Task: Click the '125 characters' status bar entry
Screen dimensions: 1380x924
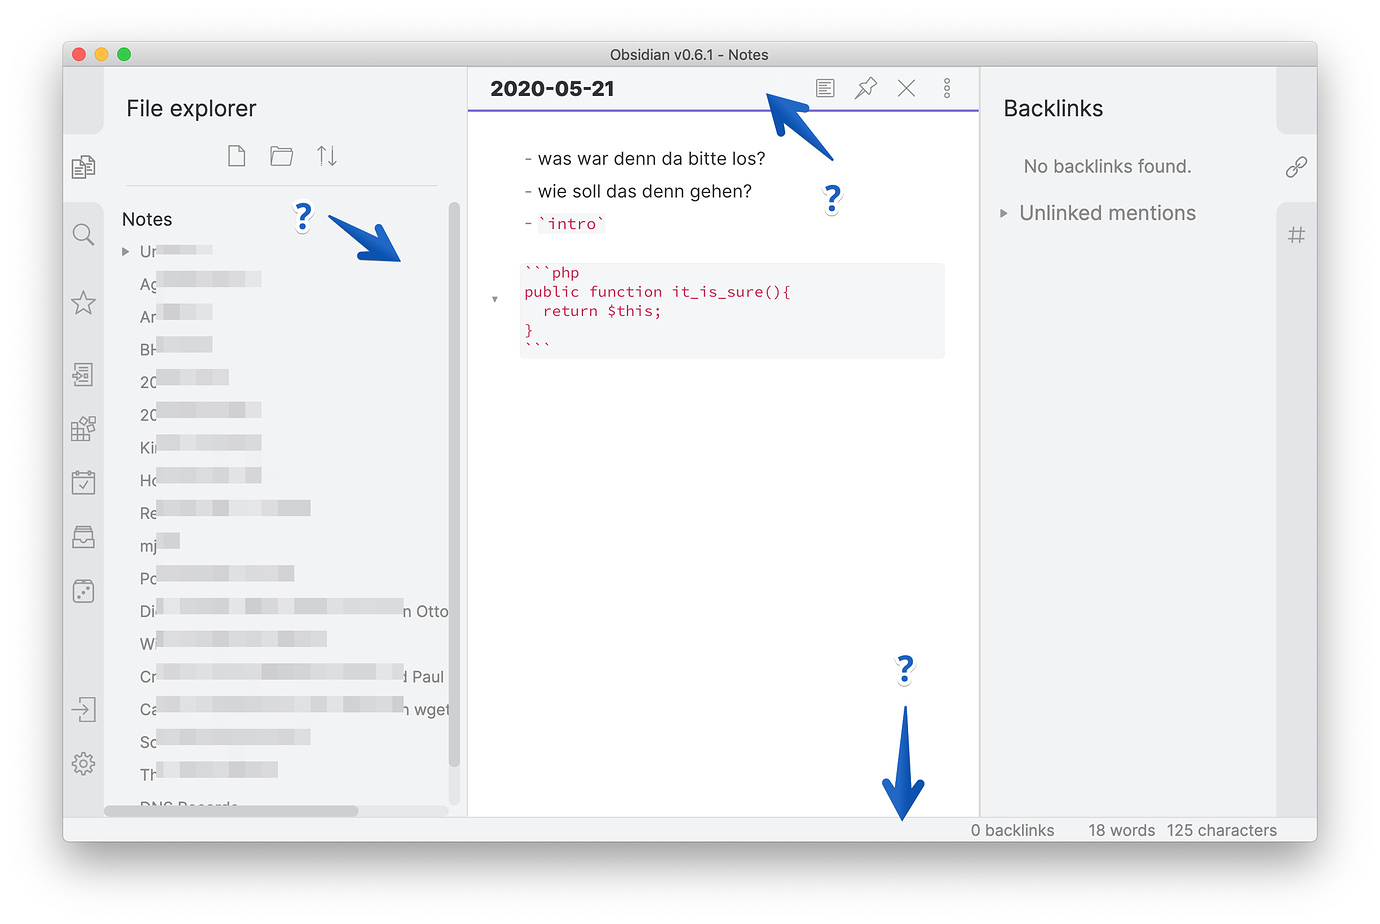Action: click(1221, 830)
